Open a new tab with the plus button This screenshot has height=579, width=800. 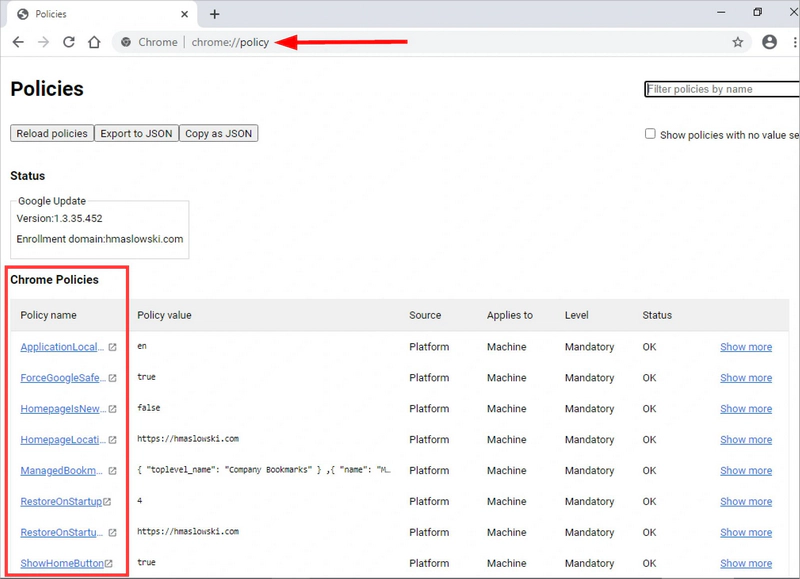click(215, 14)
